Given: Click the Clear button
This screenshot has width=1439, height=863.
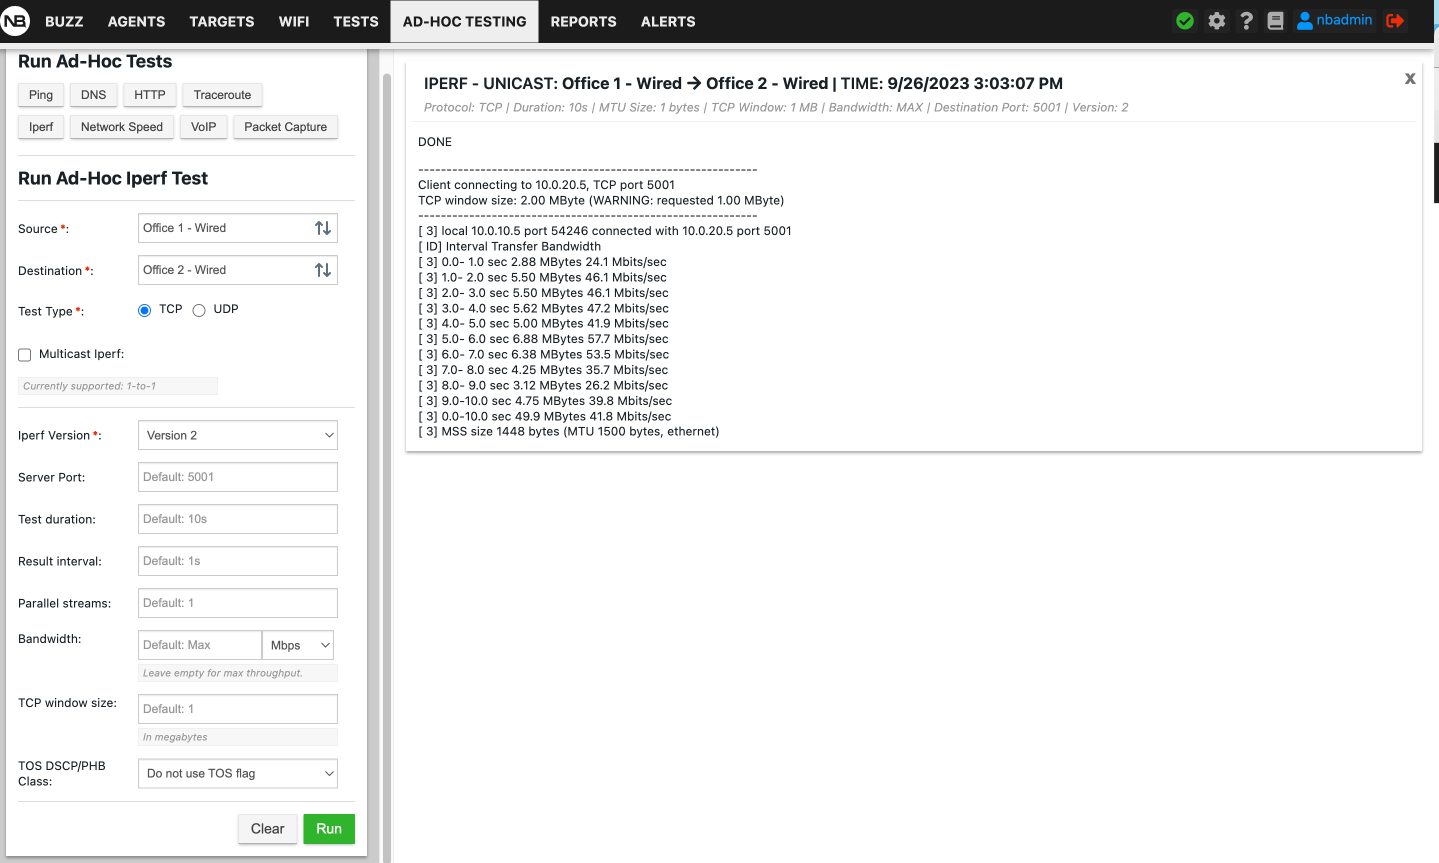Looking at the screenshot, I should 267,828.
